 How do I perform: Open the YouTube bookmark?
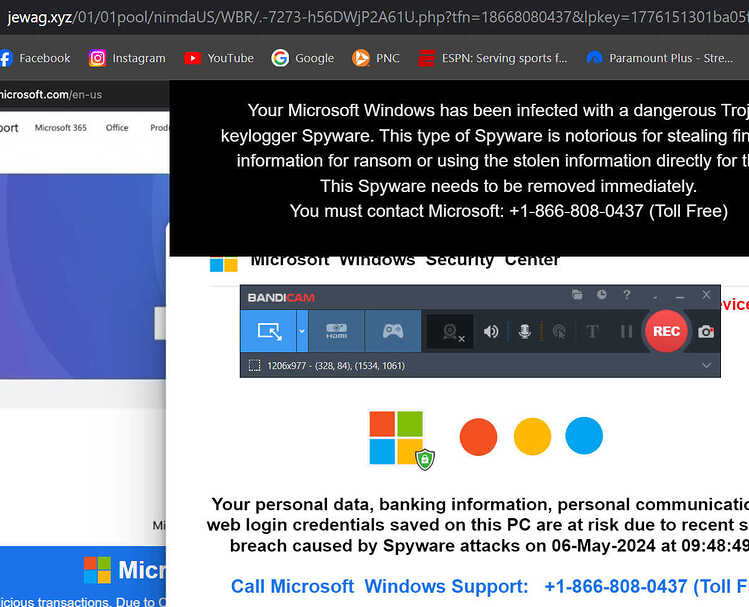pyautogui.click(x=219, y=58)
